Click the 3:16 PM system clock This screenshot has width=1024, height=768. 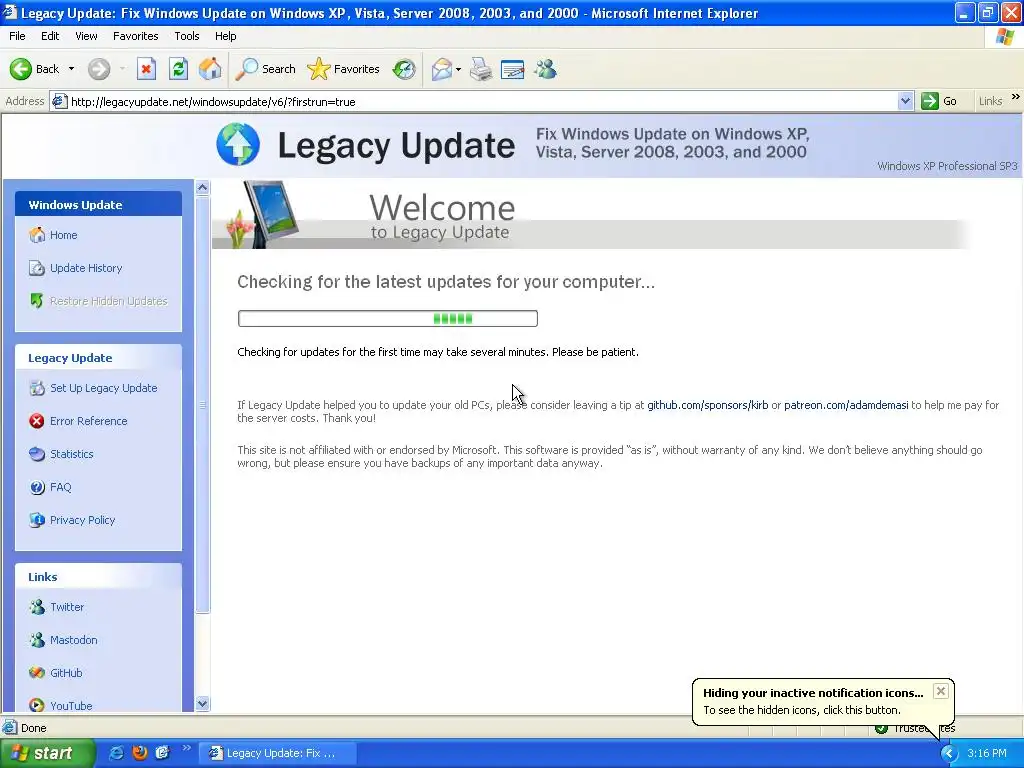pyautogui.click(x=987, y=753)
